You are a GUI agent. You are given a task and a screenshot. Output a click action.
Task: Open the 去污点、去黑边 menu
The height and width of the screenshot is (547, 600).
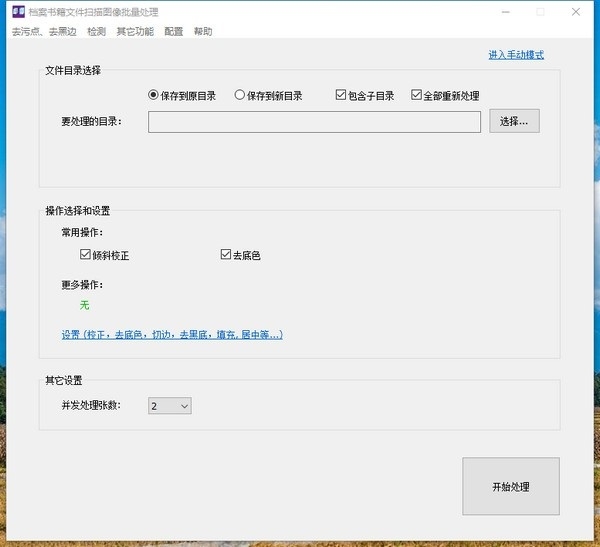click(44, 31)
